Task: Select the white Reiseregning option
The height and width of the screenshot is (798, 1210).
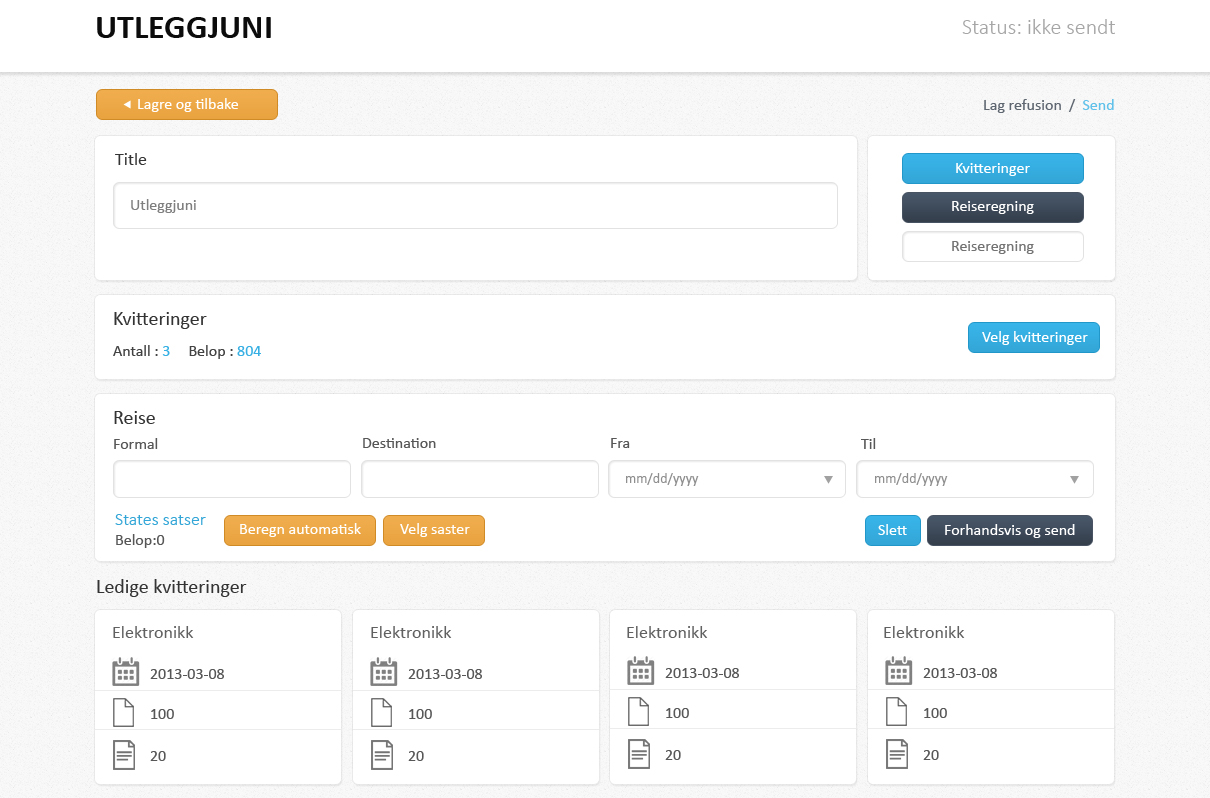Action: [992, 246]
